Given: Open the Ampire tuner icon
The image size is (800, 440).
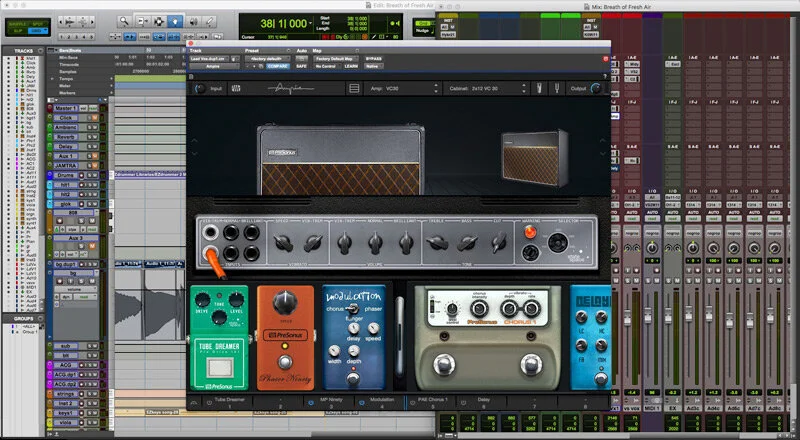Looking at the screenshot, I should tap(557, 89).
